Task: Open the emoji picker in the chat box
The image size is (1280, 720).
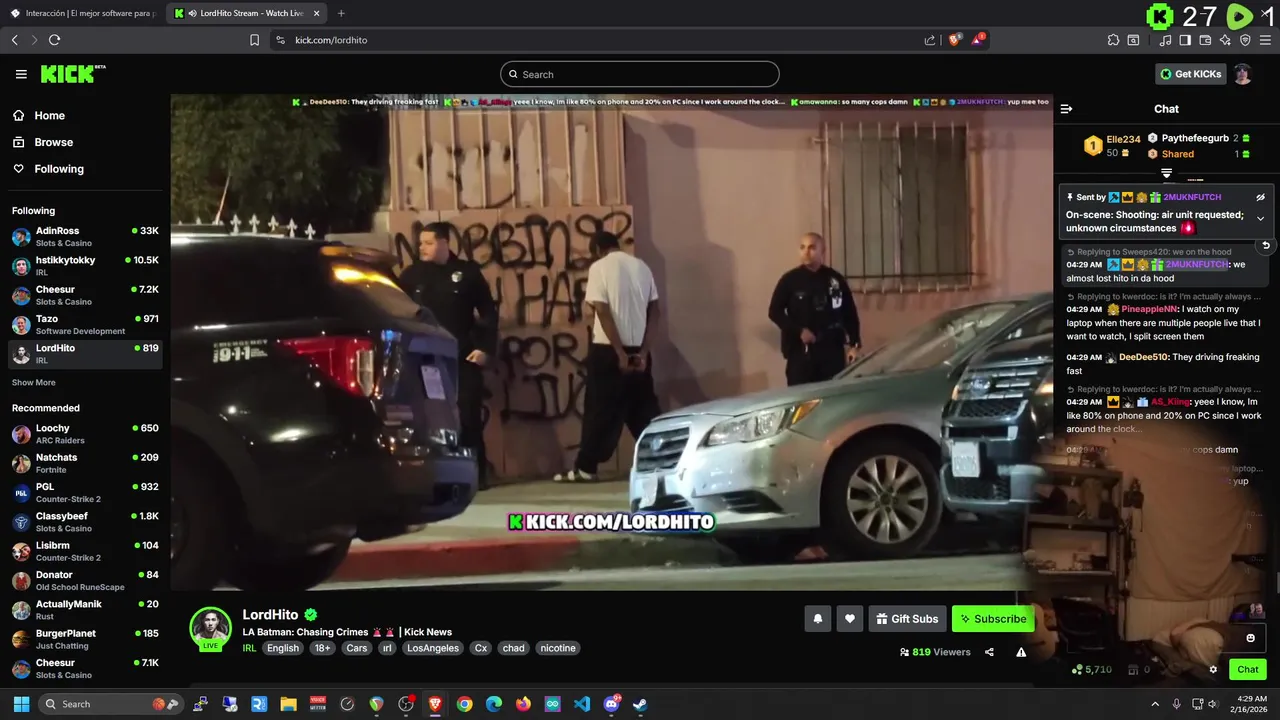Action: coord(1250,638)
